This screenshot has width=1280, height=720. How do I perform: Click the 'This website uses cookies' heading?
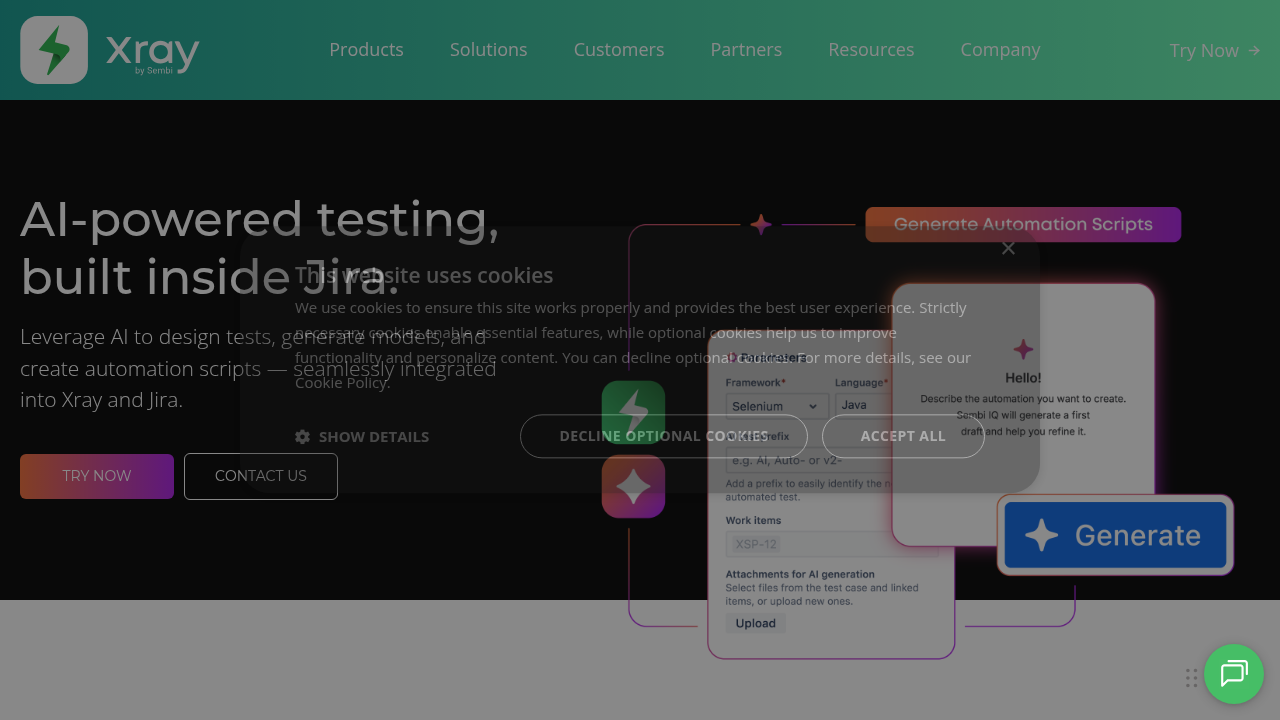pos(424,275)
